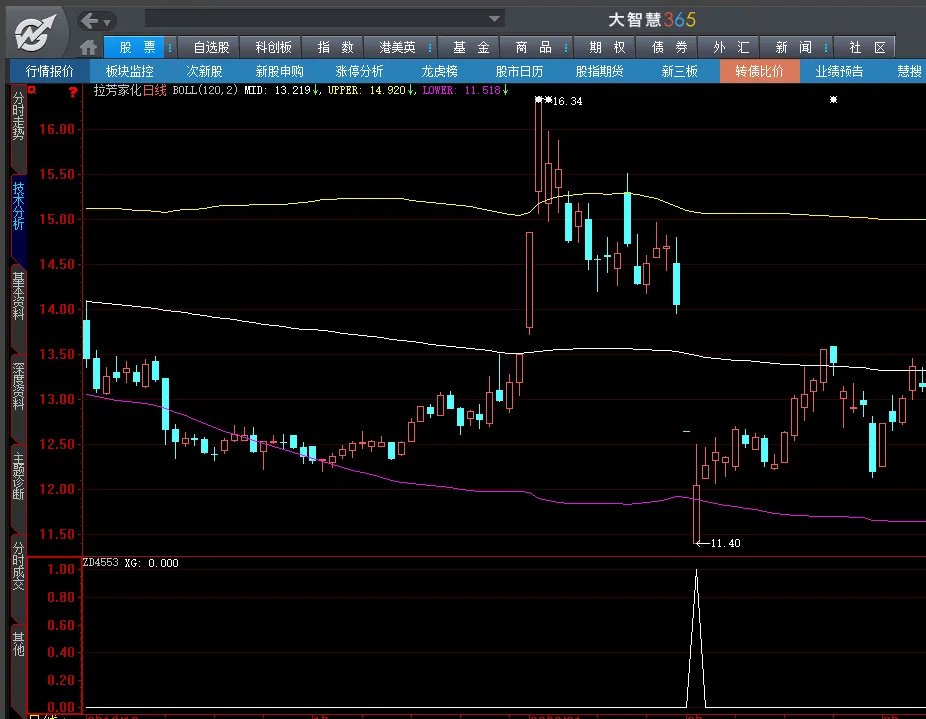
Task: Go to home via house icon
Action: pos(89,47)
